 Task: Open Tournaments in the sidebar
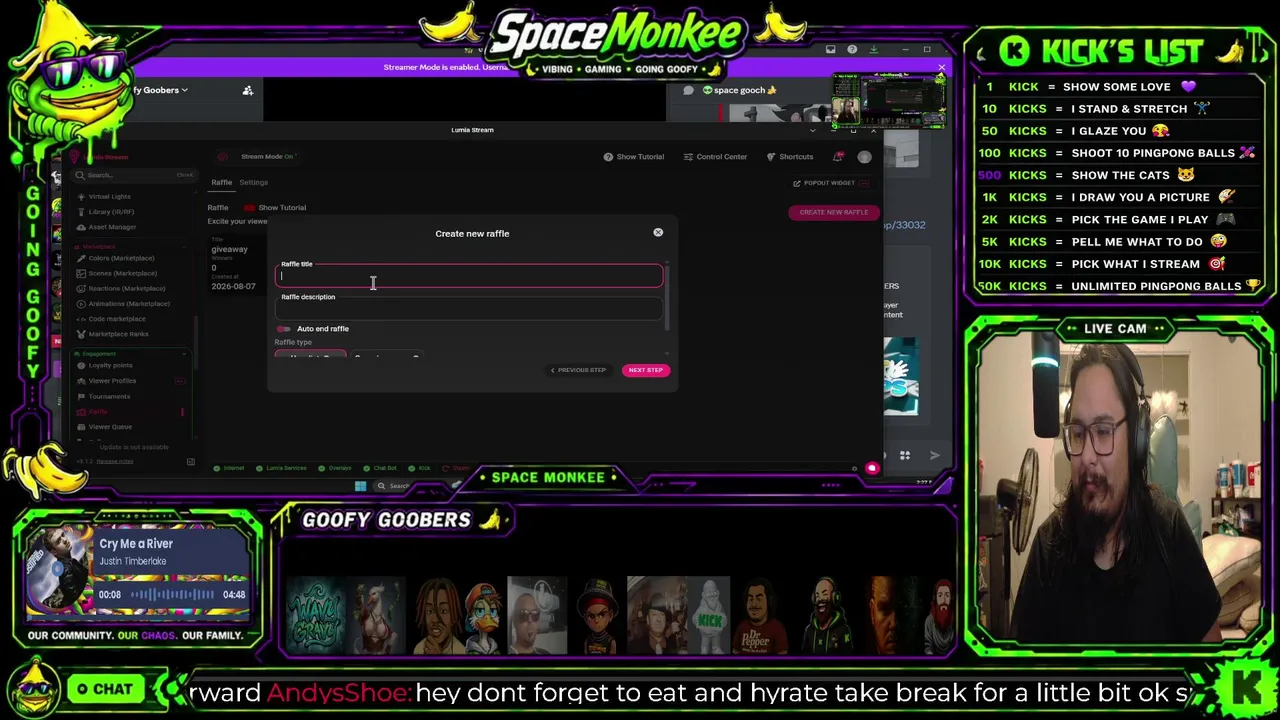click(109, 396)
